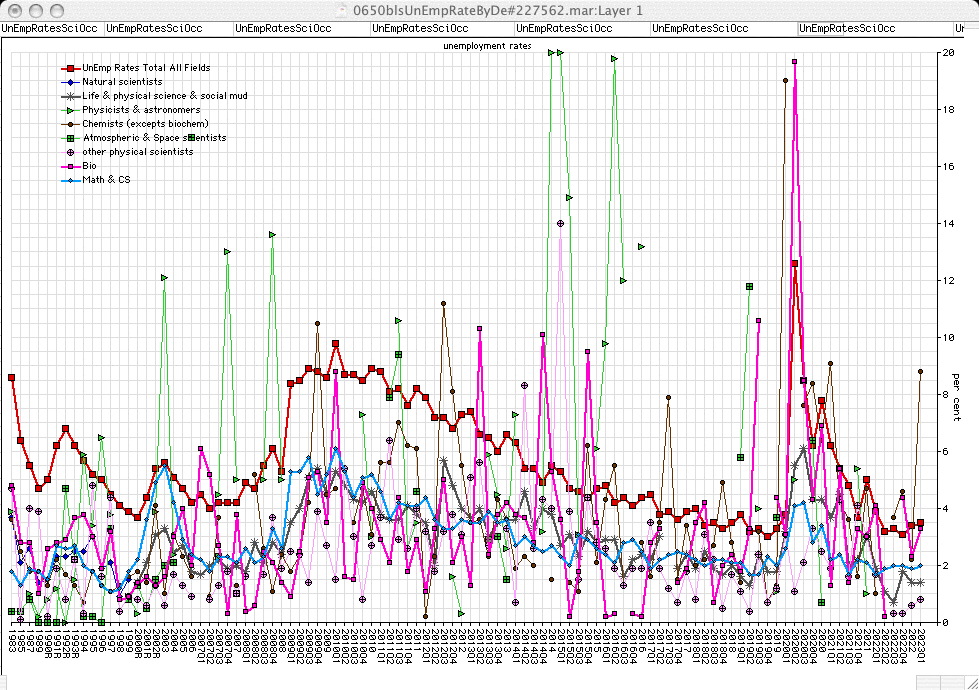Image resolution: width=979 pixels, height=690 pixels.
Task: Click the red square UnEmp Rates Total legend marker
Action: click(x=70, y=68)
